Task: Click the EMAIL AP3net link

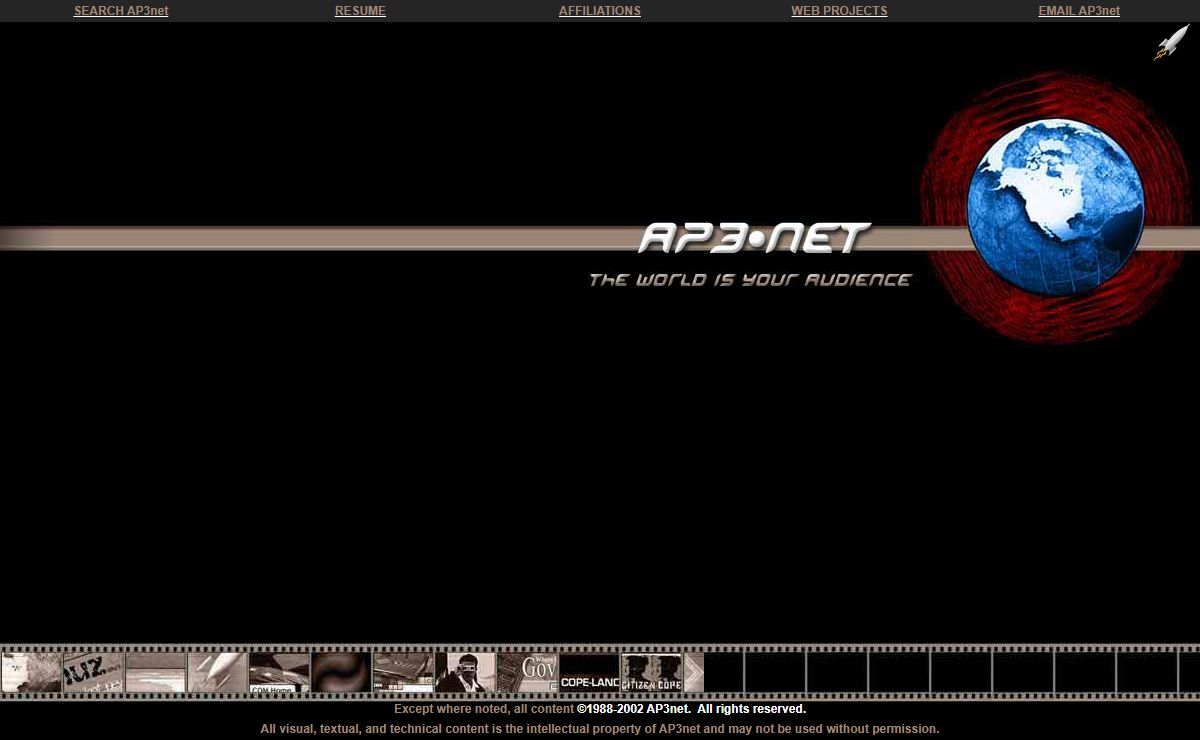Action: click(x=1078, y=11)
